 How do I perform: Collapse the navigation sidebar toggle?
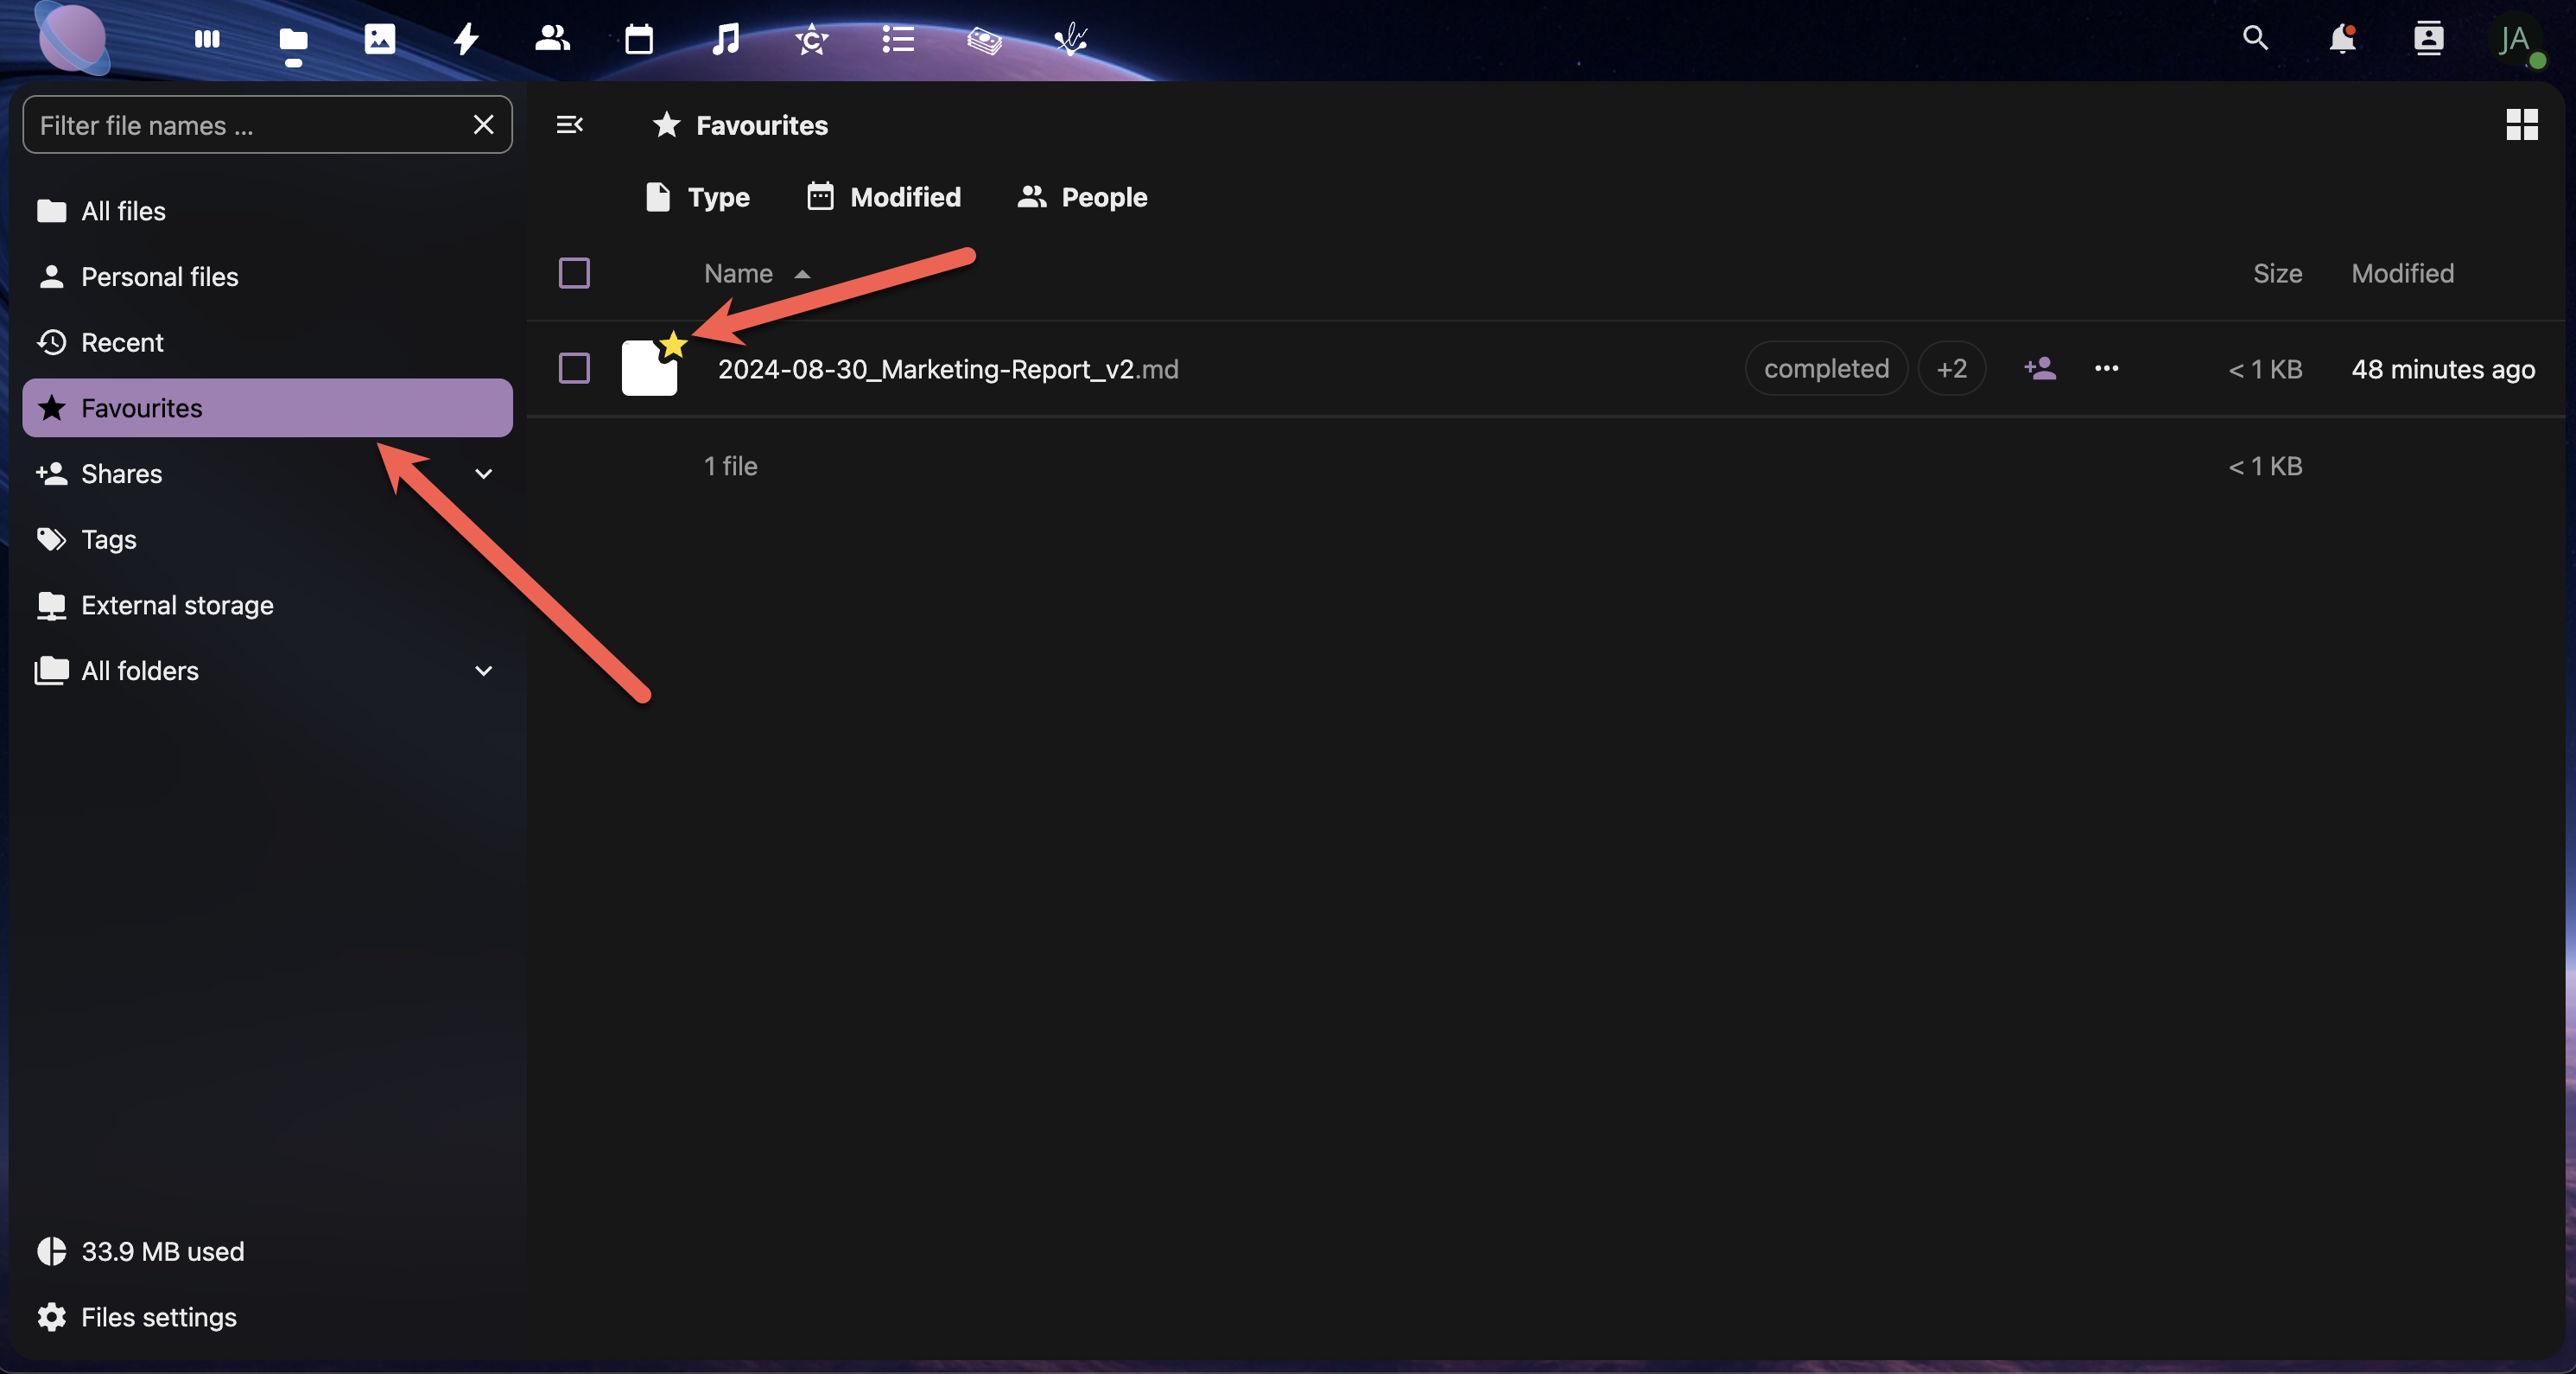pyautogui.click(x=569, y=125)
